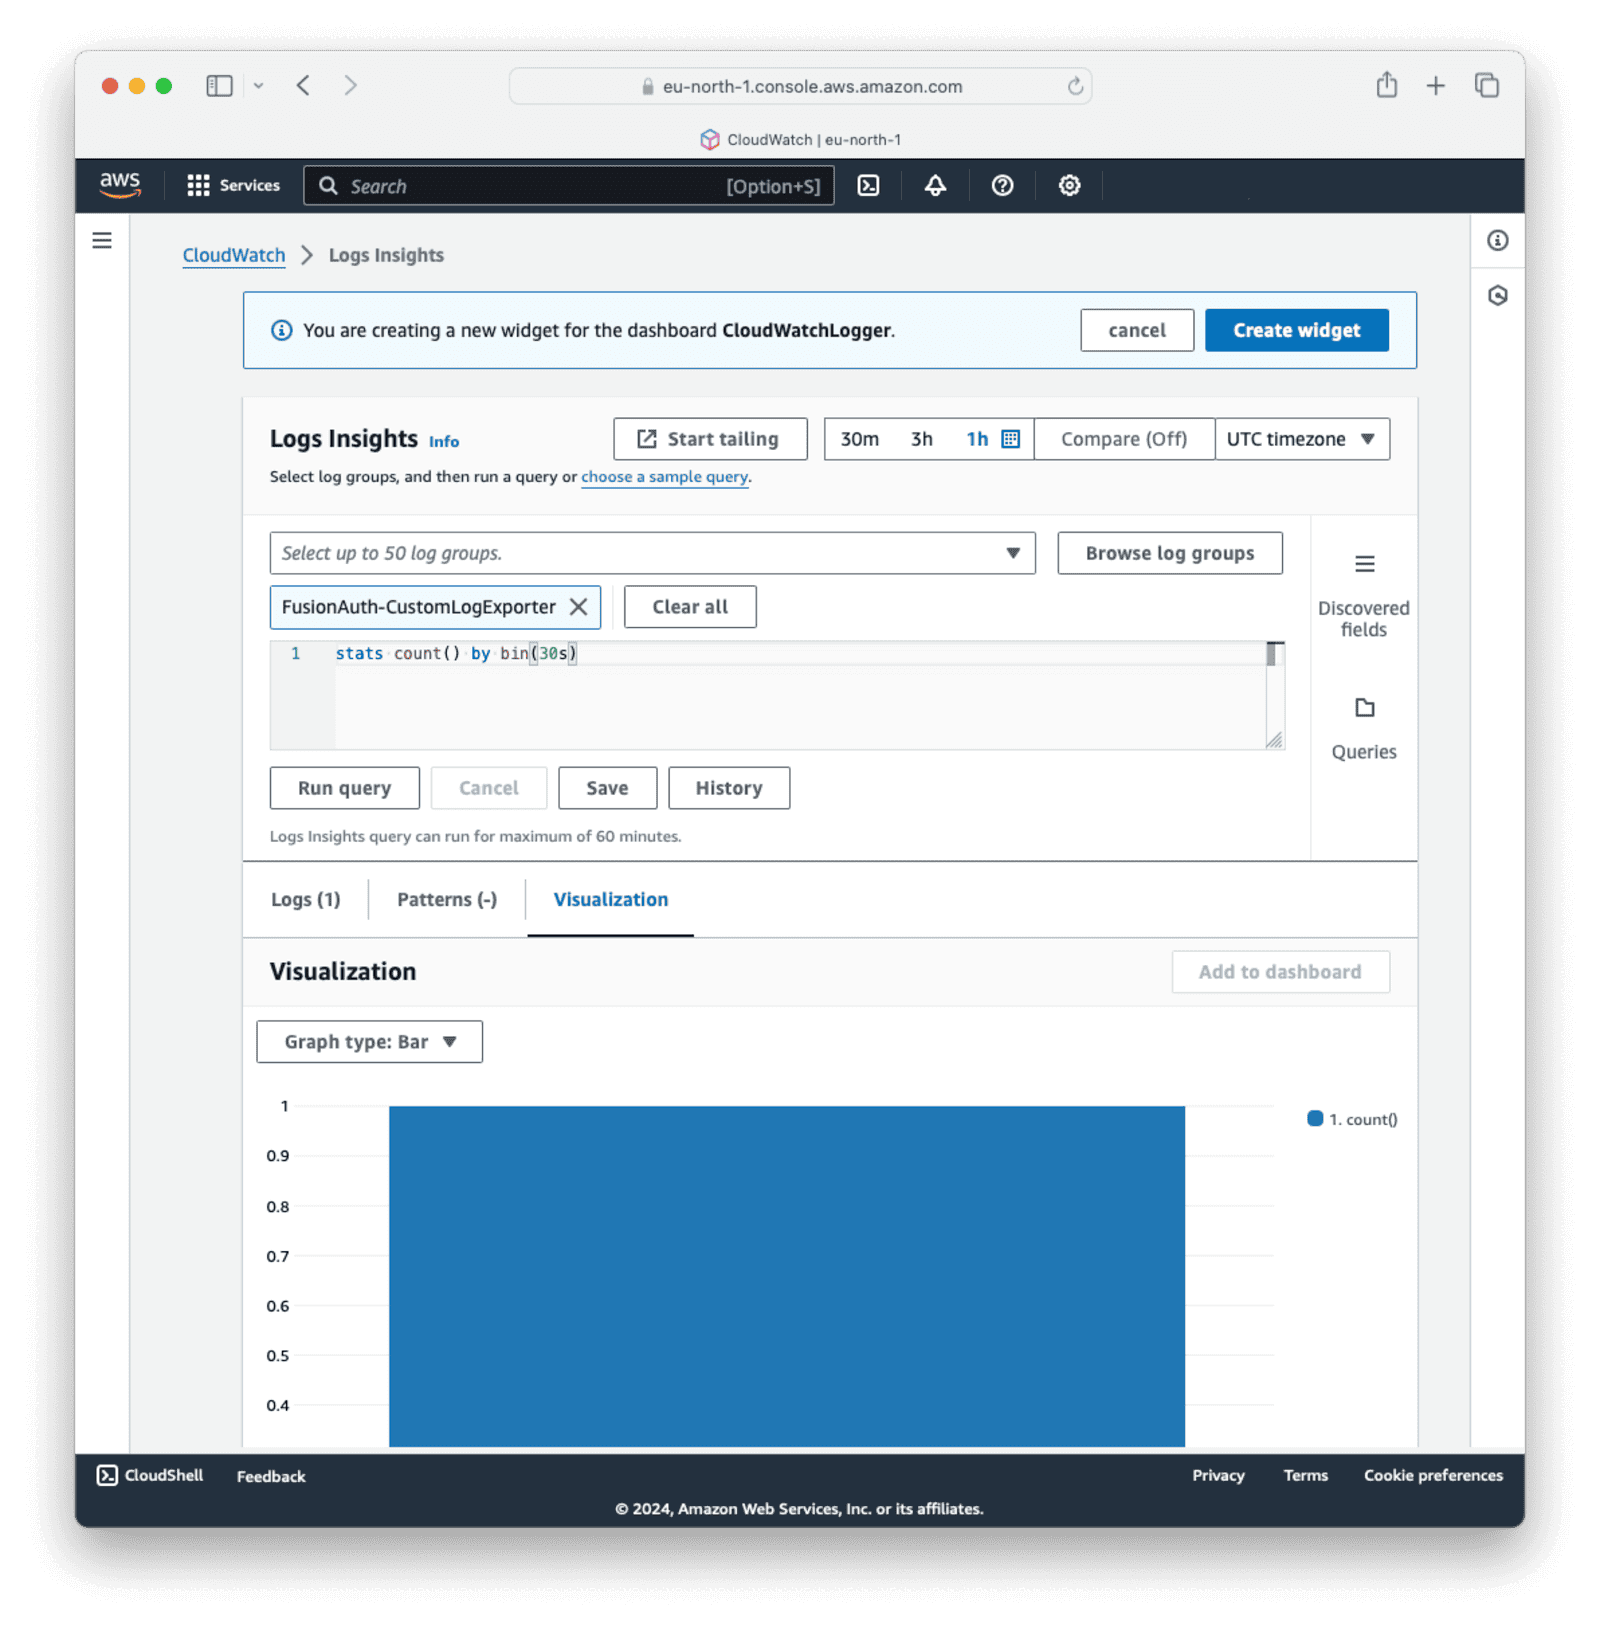Go back in browser history

coord(303,86)
